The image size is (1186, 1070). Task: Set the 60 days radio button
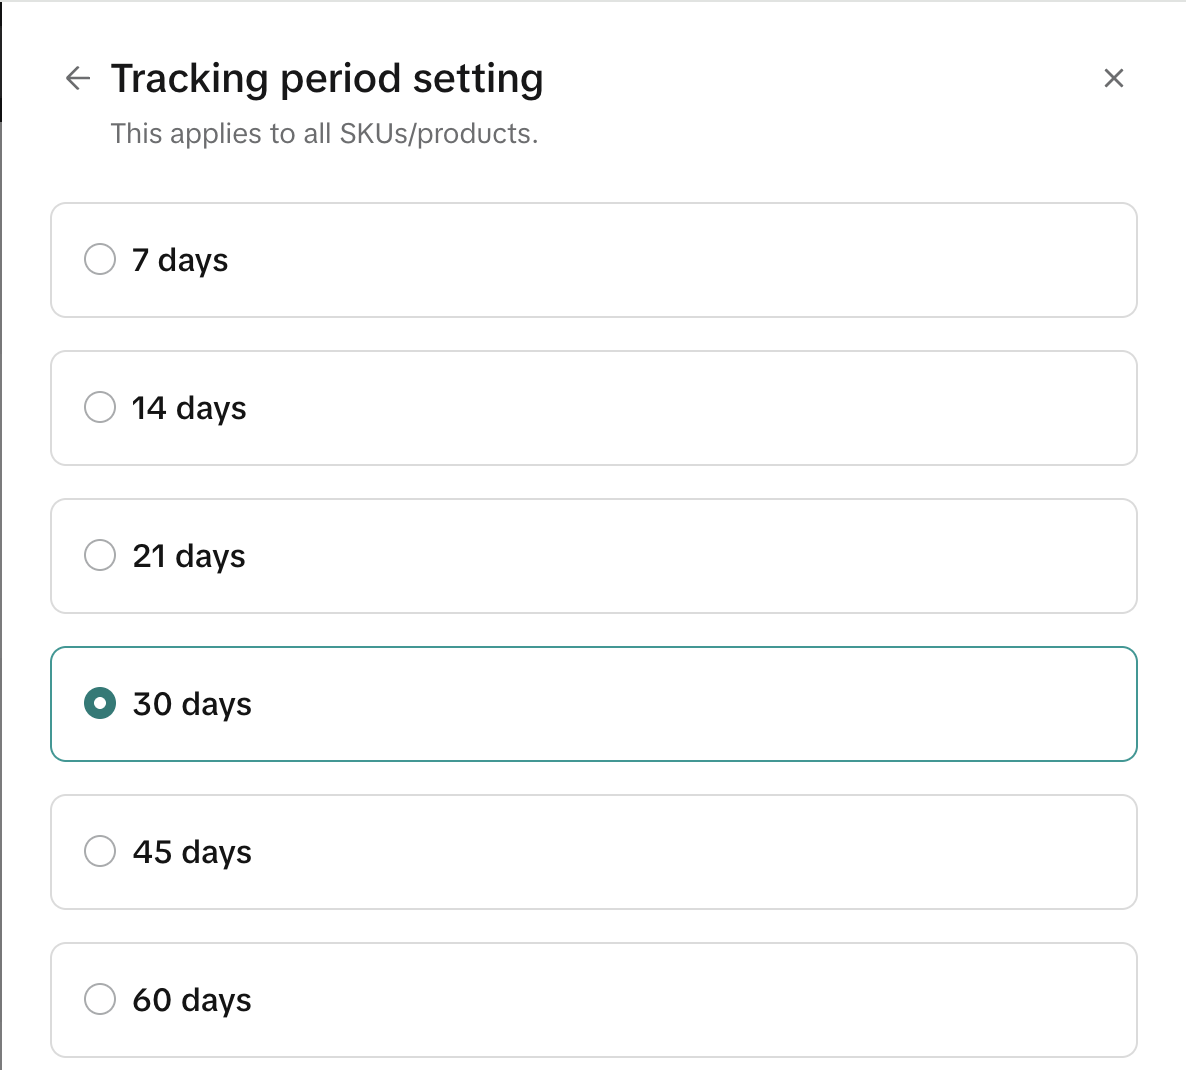click(100, 999)
